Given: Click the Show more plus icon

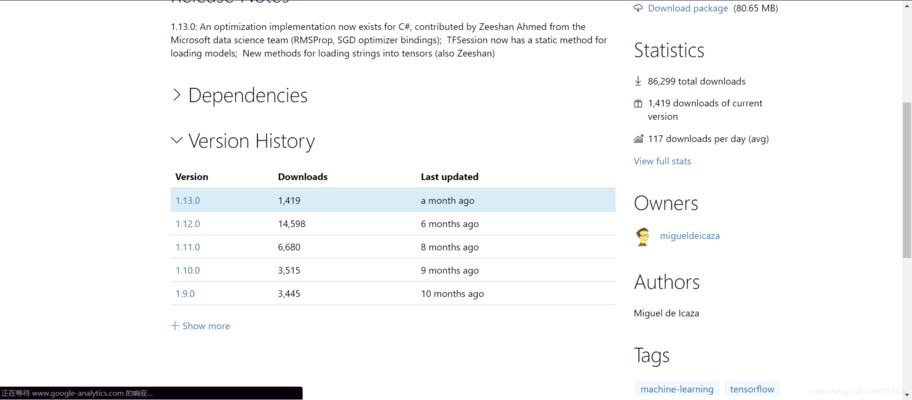Looking at the screenshot, I should (x=175, y=326).
